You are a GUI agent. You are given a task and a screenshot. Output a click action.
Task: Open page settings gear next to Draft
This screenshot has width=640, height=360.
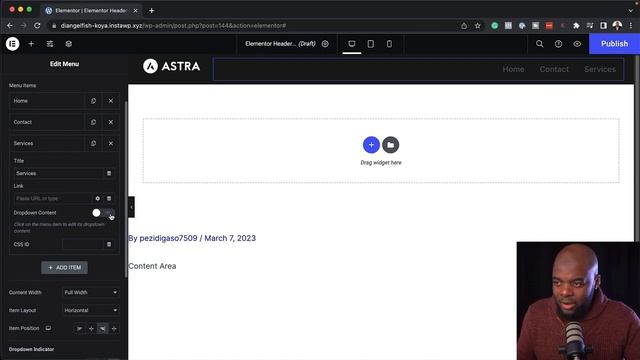pyautogui.click(x=325, y=44)
